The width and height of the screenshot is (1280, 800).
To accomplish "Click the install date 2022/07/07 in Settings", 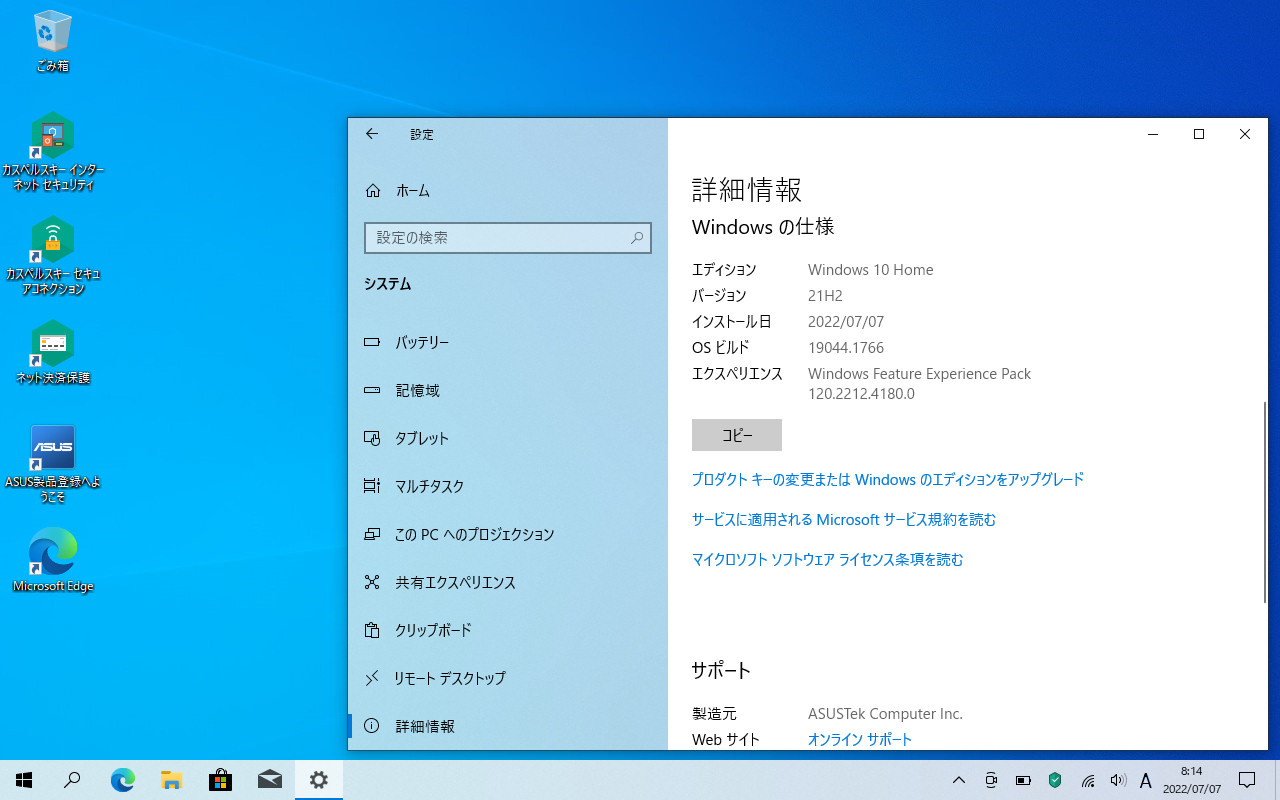I will tap(846, 321).
